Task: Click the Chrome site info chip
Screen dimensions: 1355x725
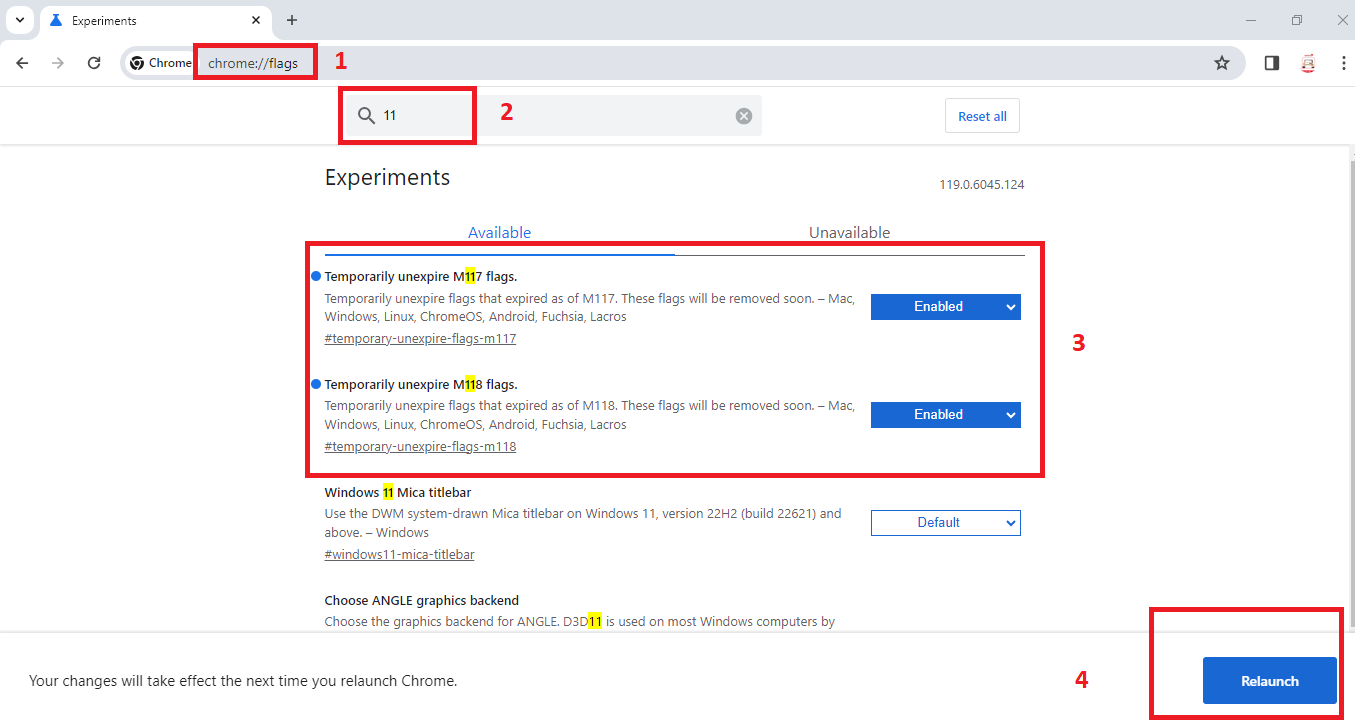Action: coord(160,63)
